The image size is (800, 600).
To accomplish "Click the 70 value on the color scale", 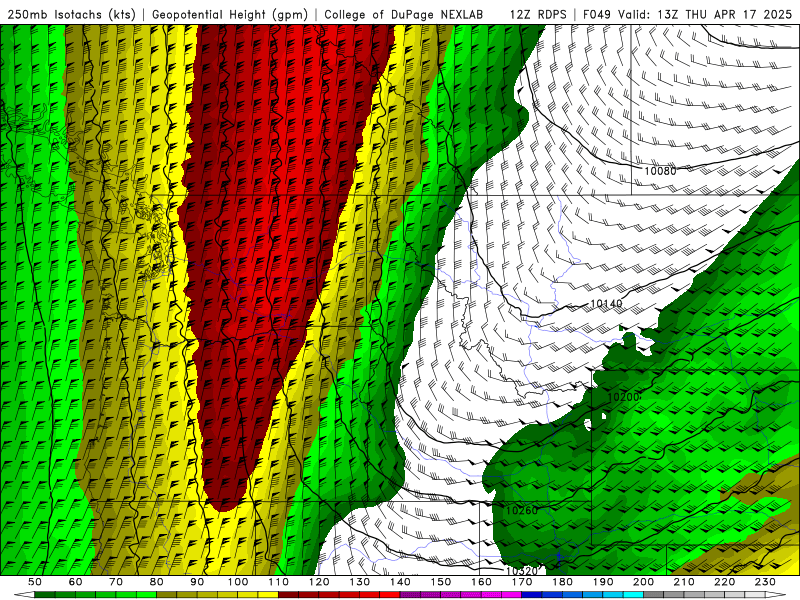I will click(x=116, y=582).
